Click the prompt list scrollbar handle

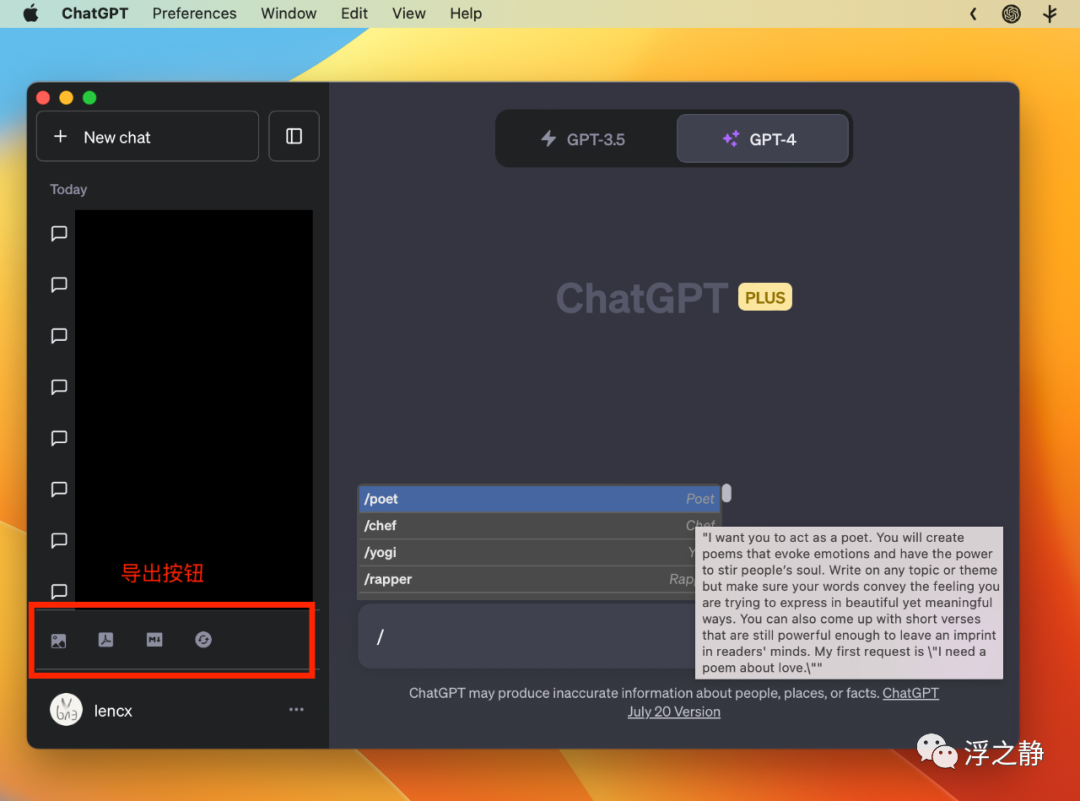(727, 493)
